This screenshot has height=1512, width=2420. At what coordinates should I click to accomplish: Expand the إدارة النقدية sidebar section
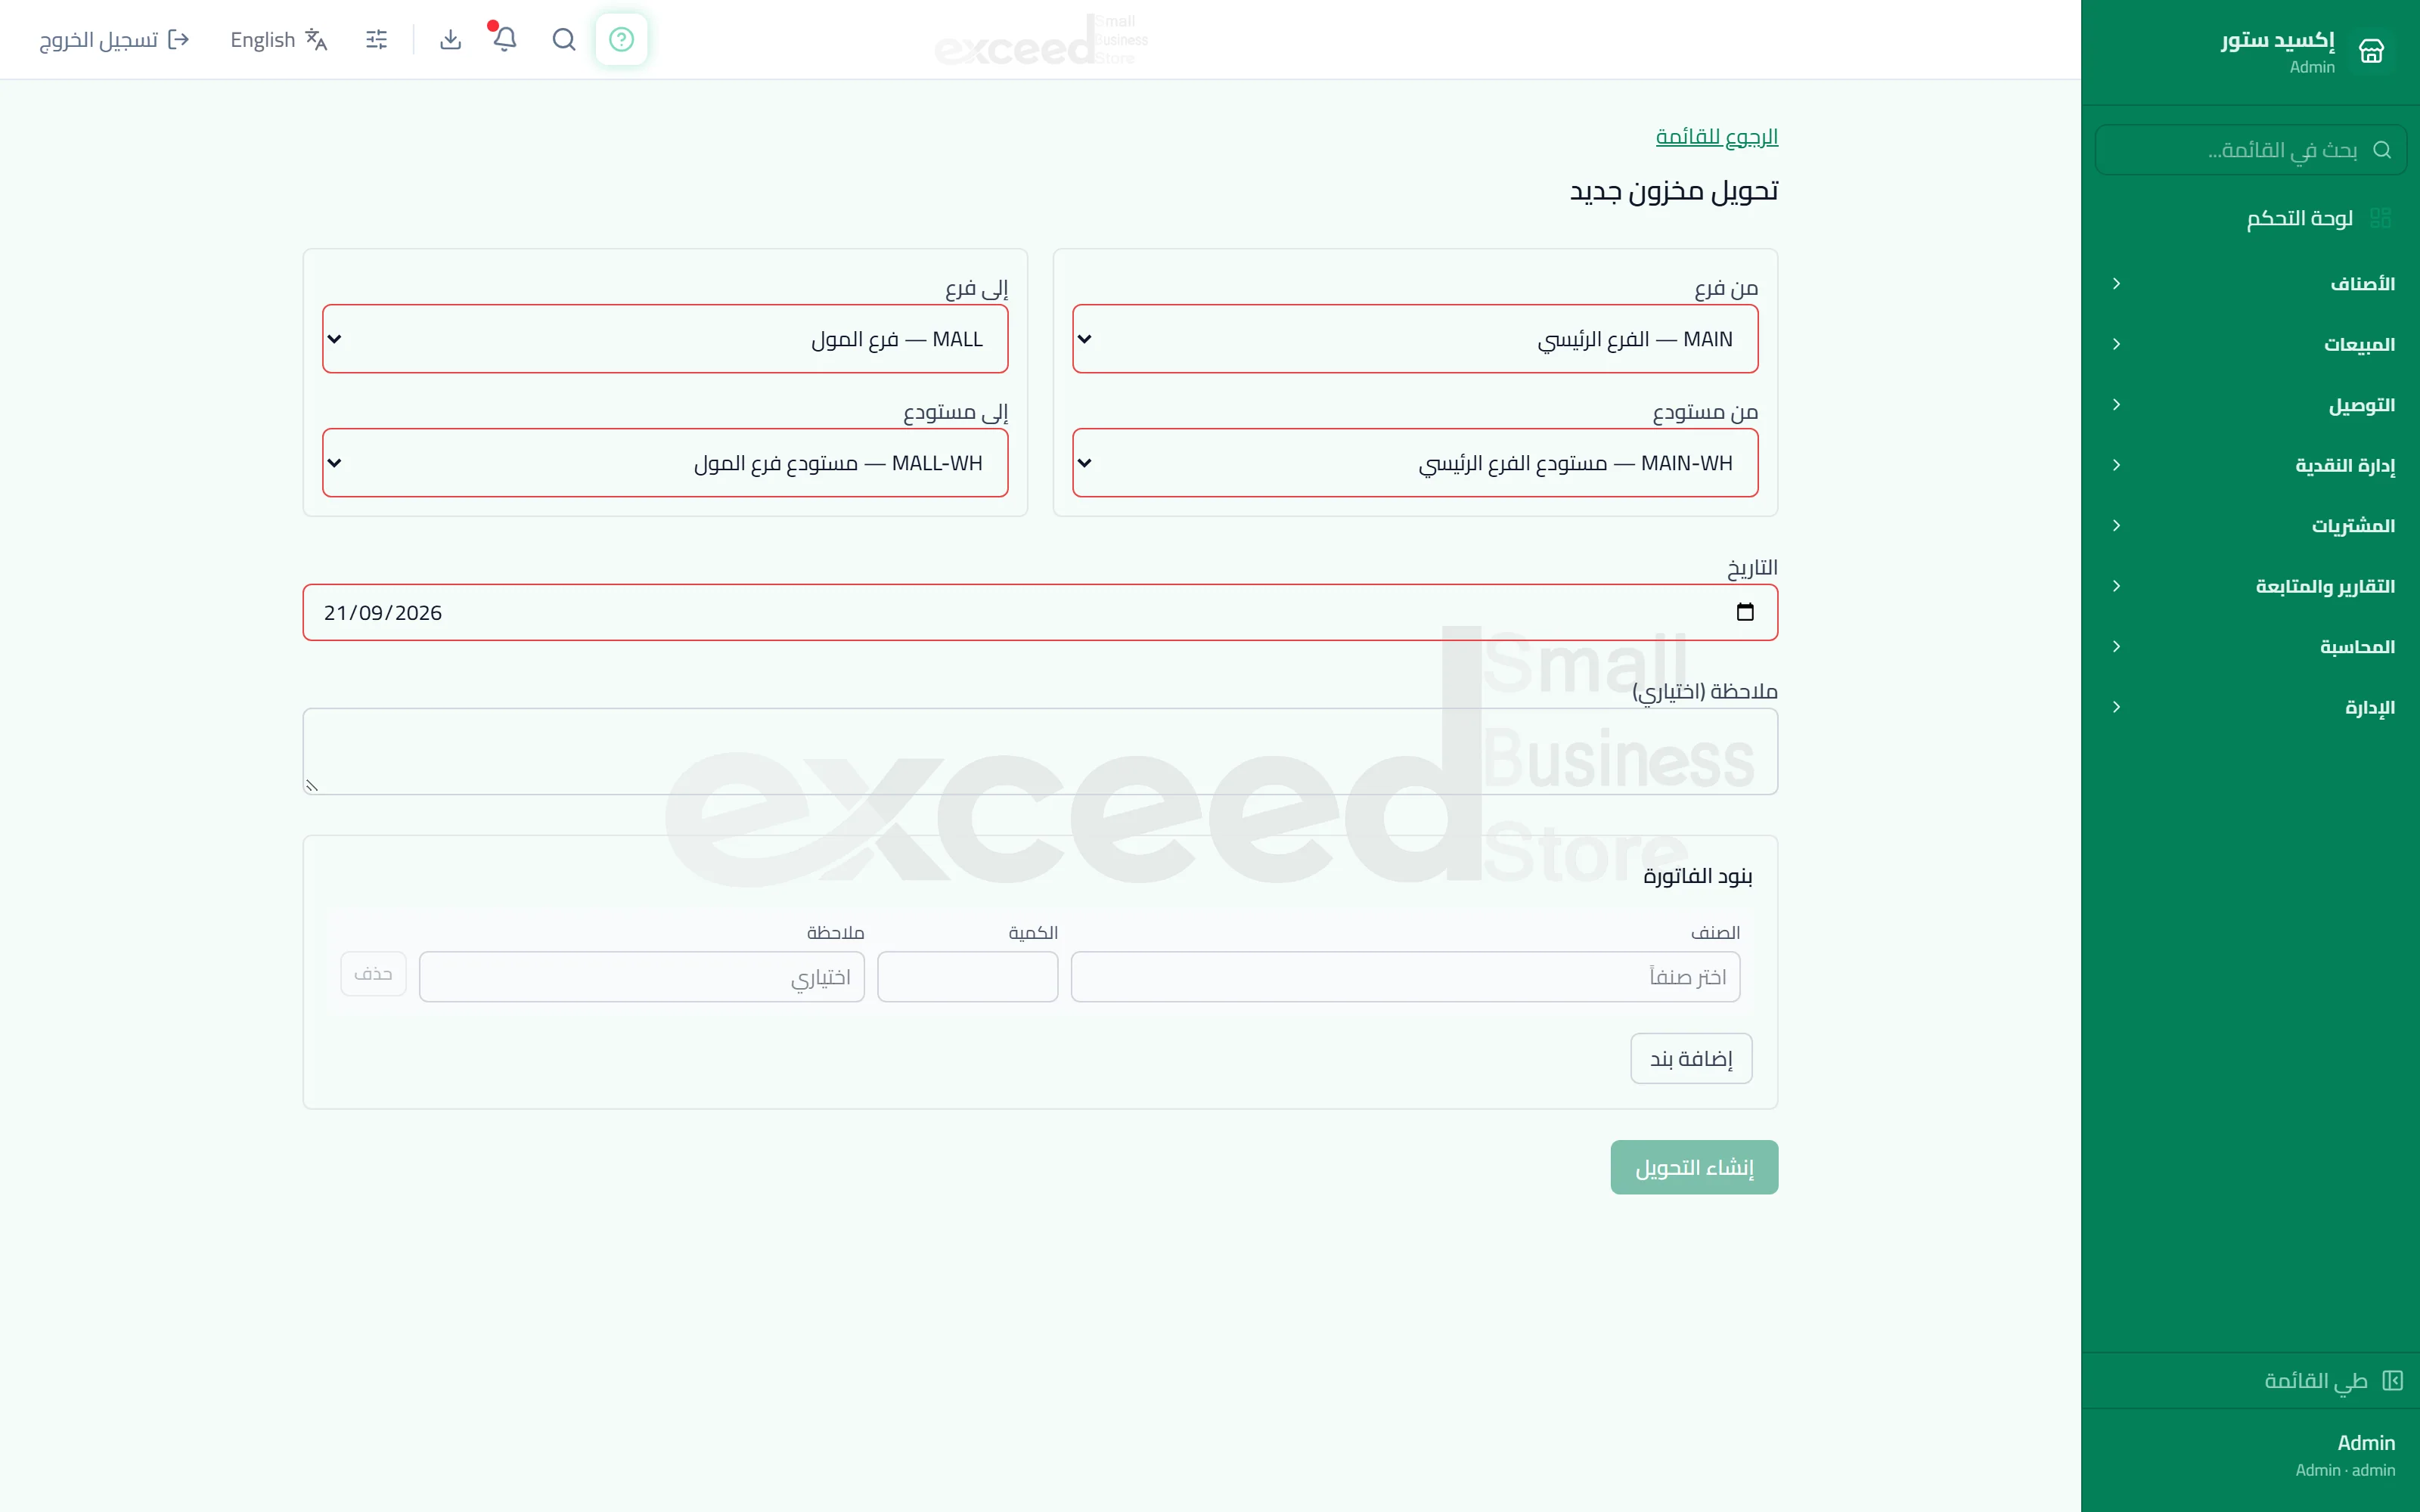[x=2250, y=465]
